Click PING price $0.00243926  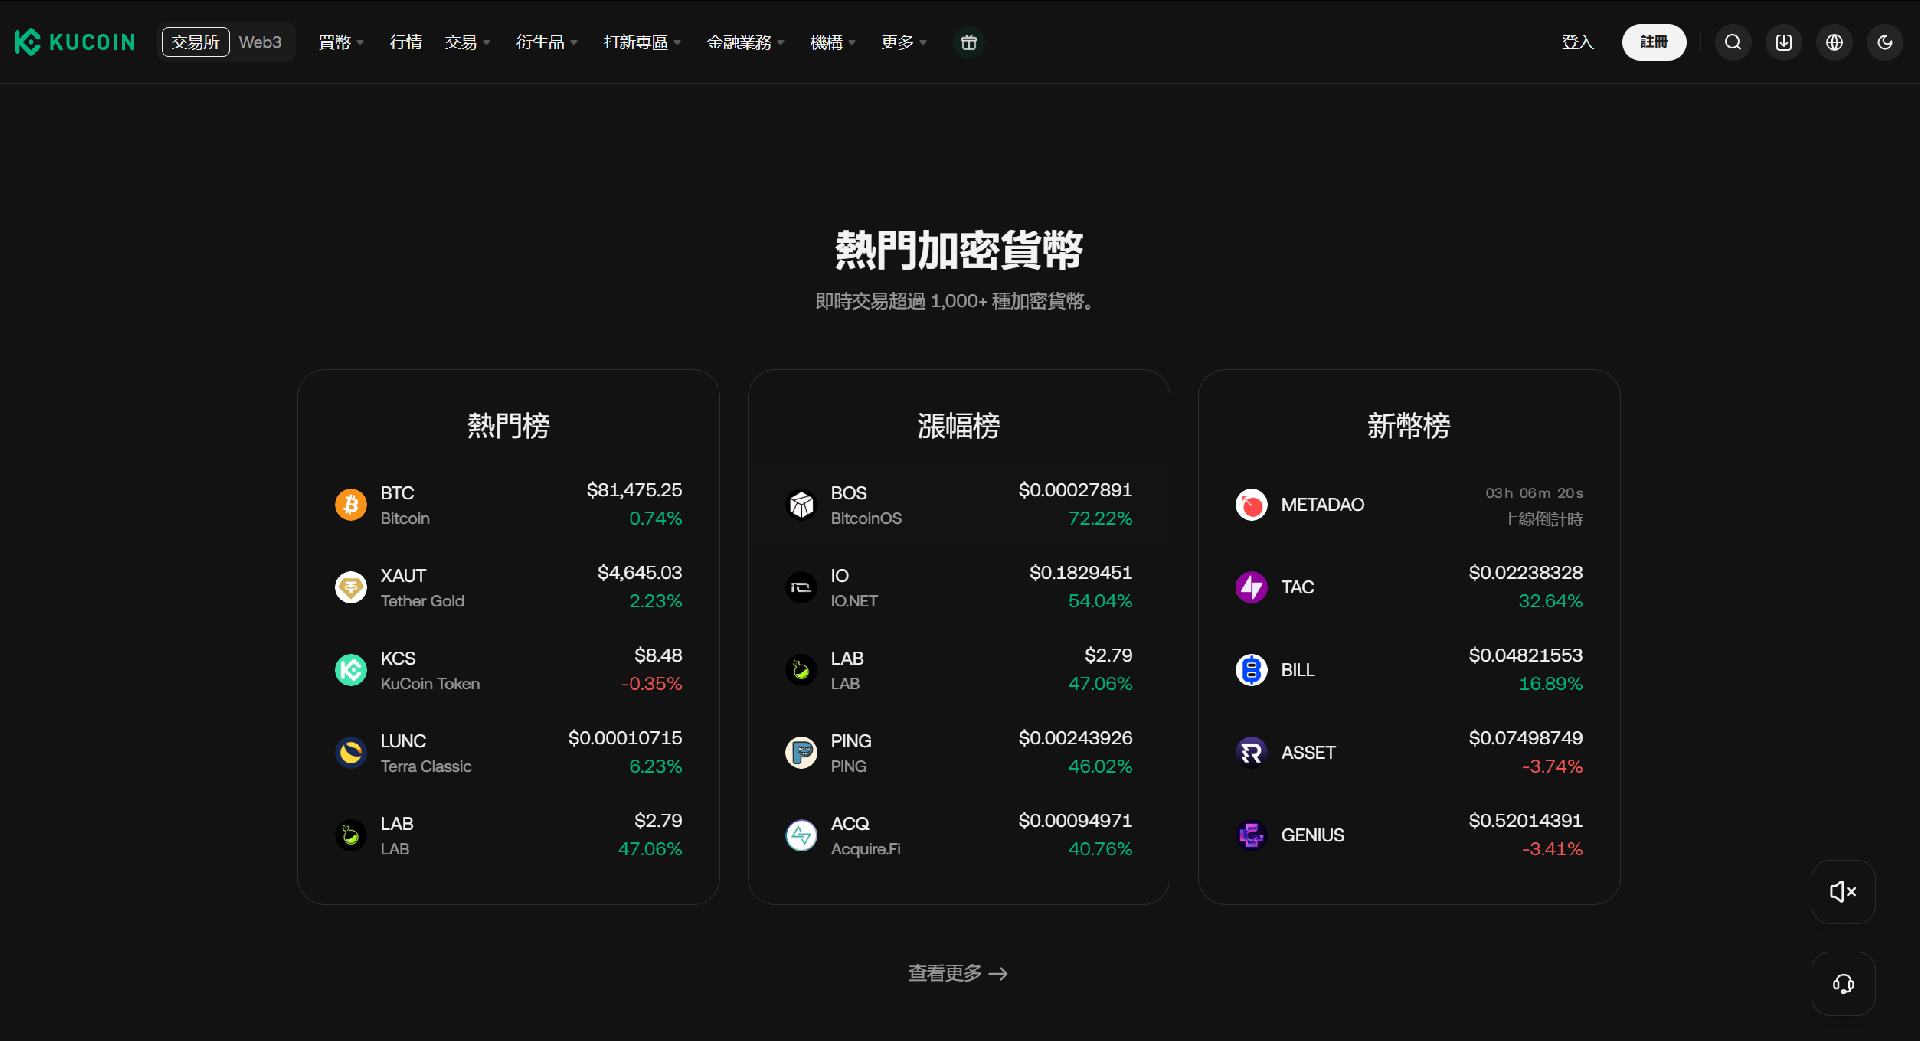[1075, 738]
